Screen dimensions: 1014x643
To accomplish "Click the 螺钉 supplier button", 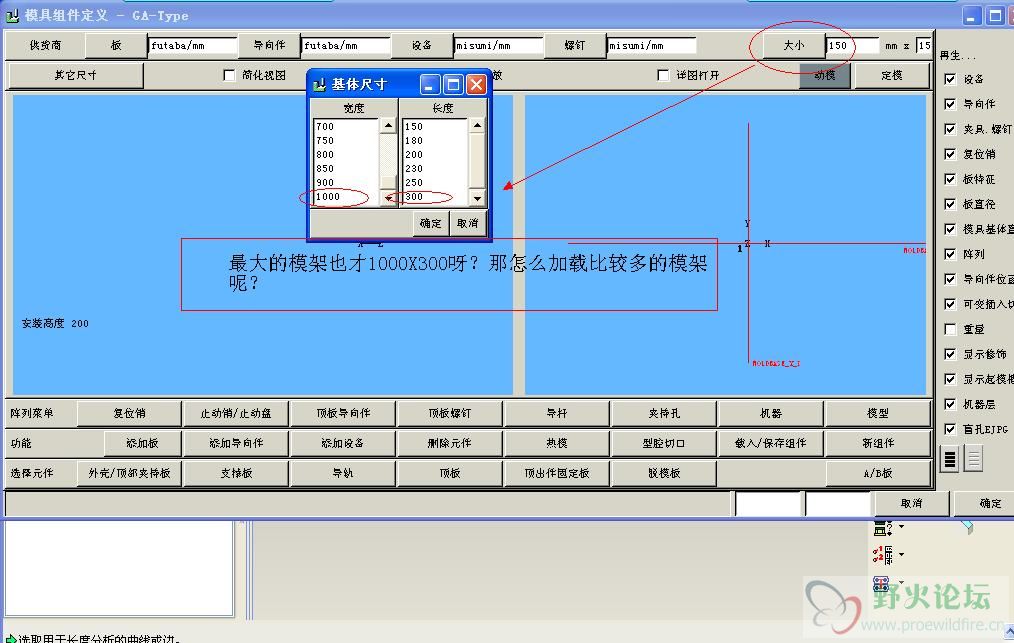I will tap(574, 45).
